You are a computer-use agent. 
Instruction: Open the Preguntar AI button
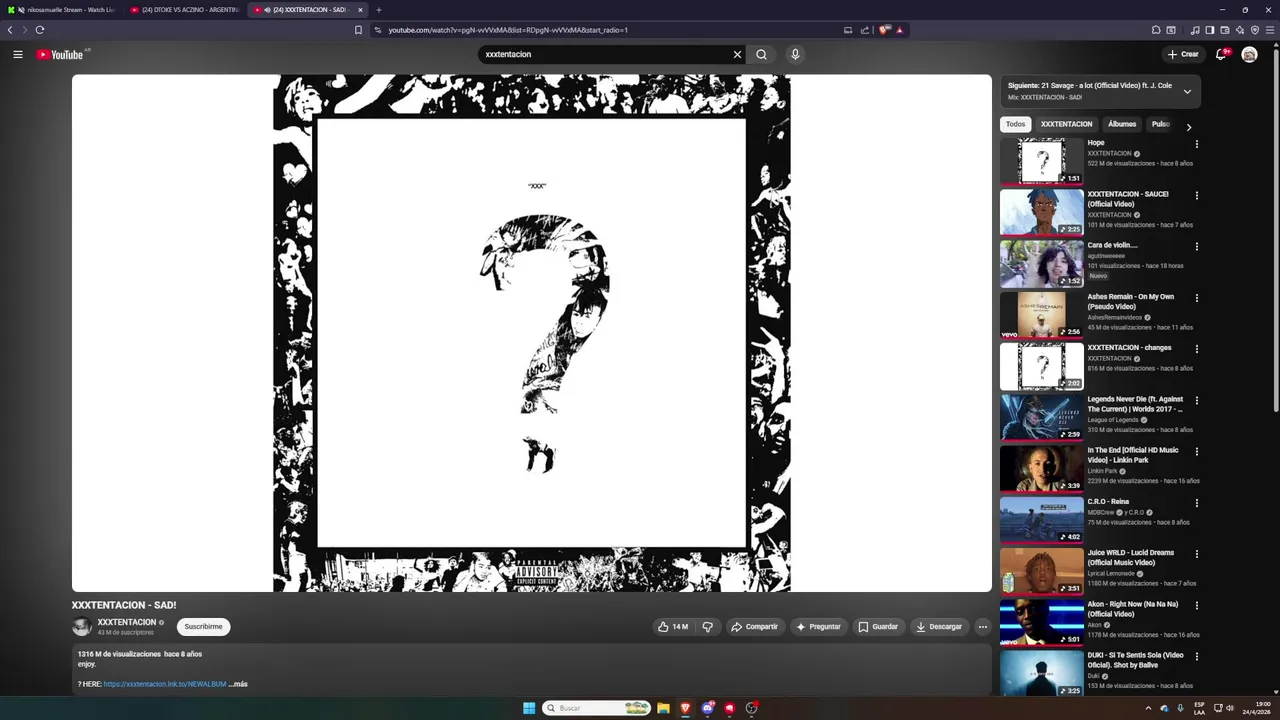point(818,627)
